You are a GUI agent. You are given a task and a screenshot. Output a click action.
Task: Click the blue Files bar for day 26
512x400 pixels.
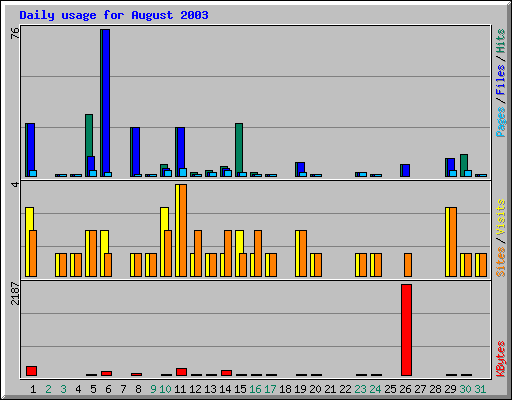[406, 170]
